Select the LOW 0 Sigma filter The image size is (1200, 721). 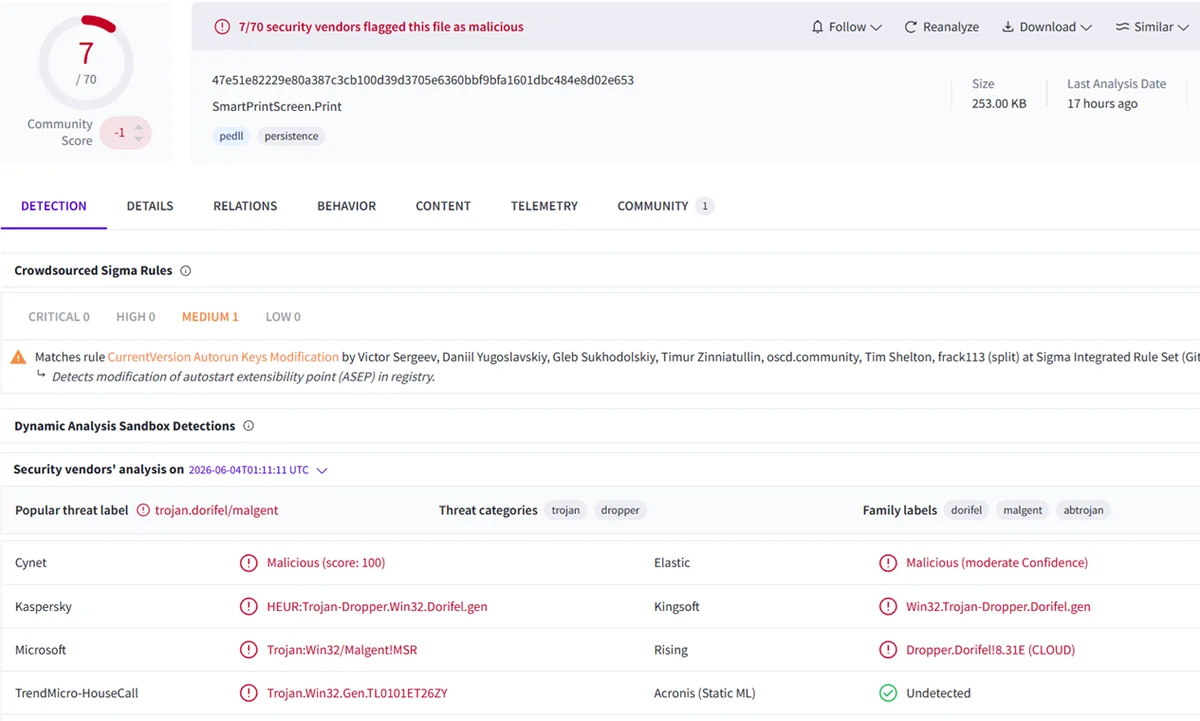(x=283, y=317)
